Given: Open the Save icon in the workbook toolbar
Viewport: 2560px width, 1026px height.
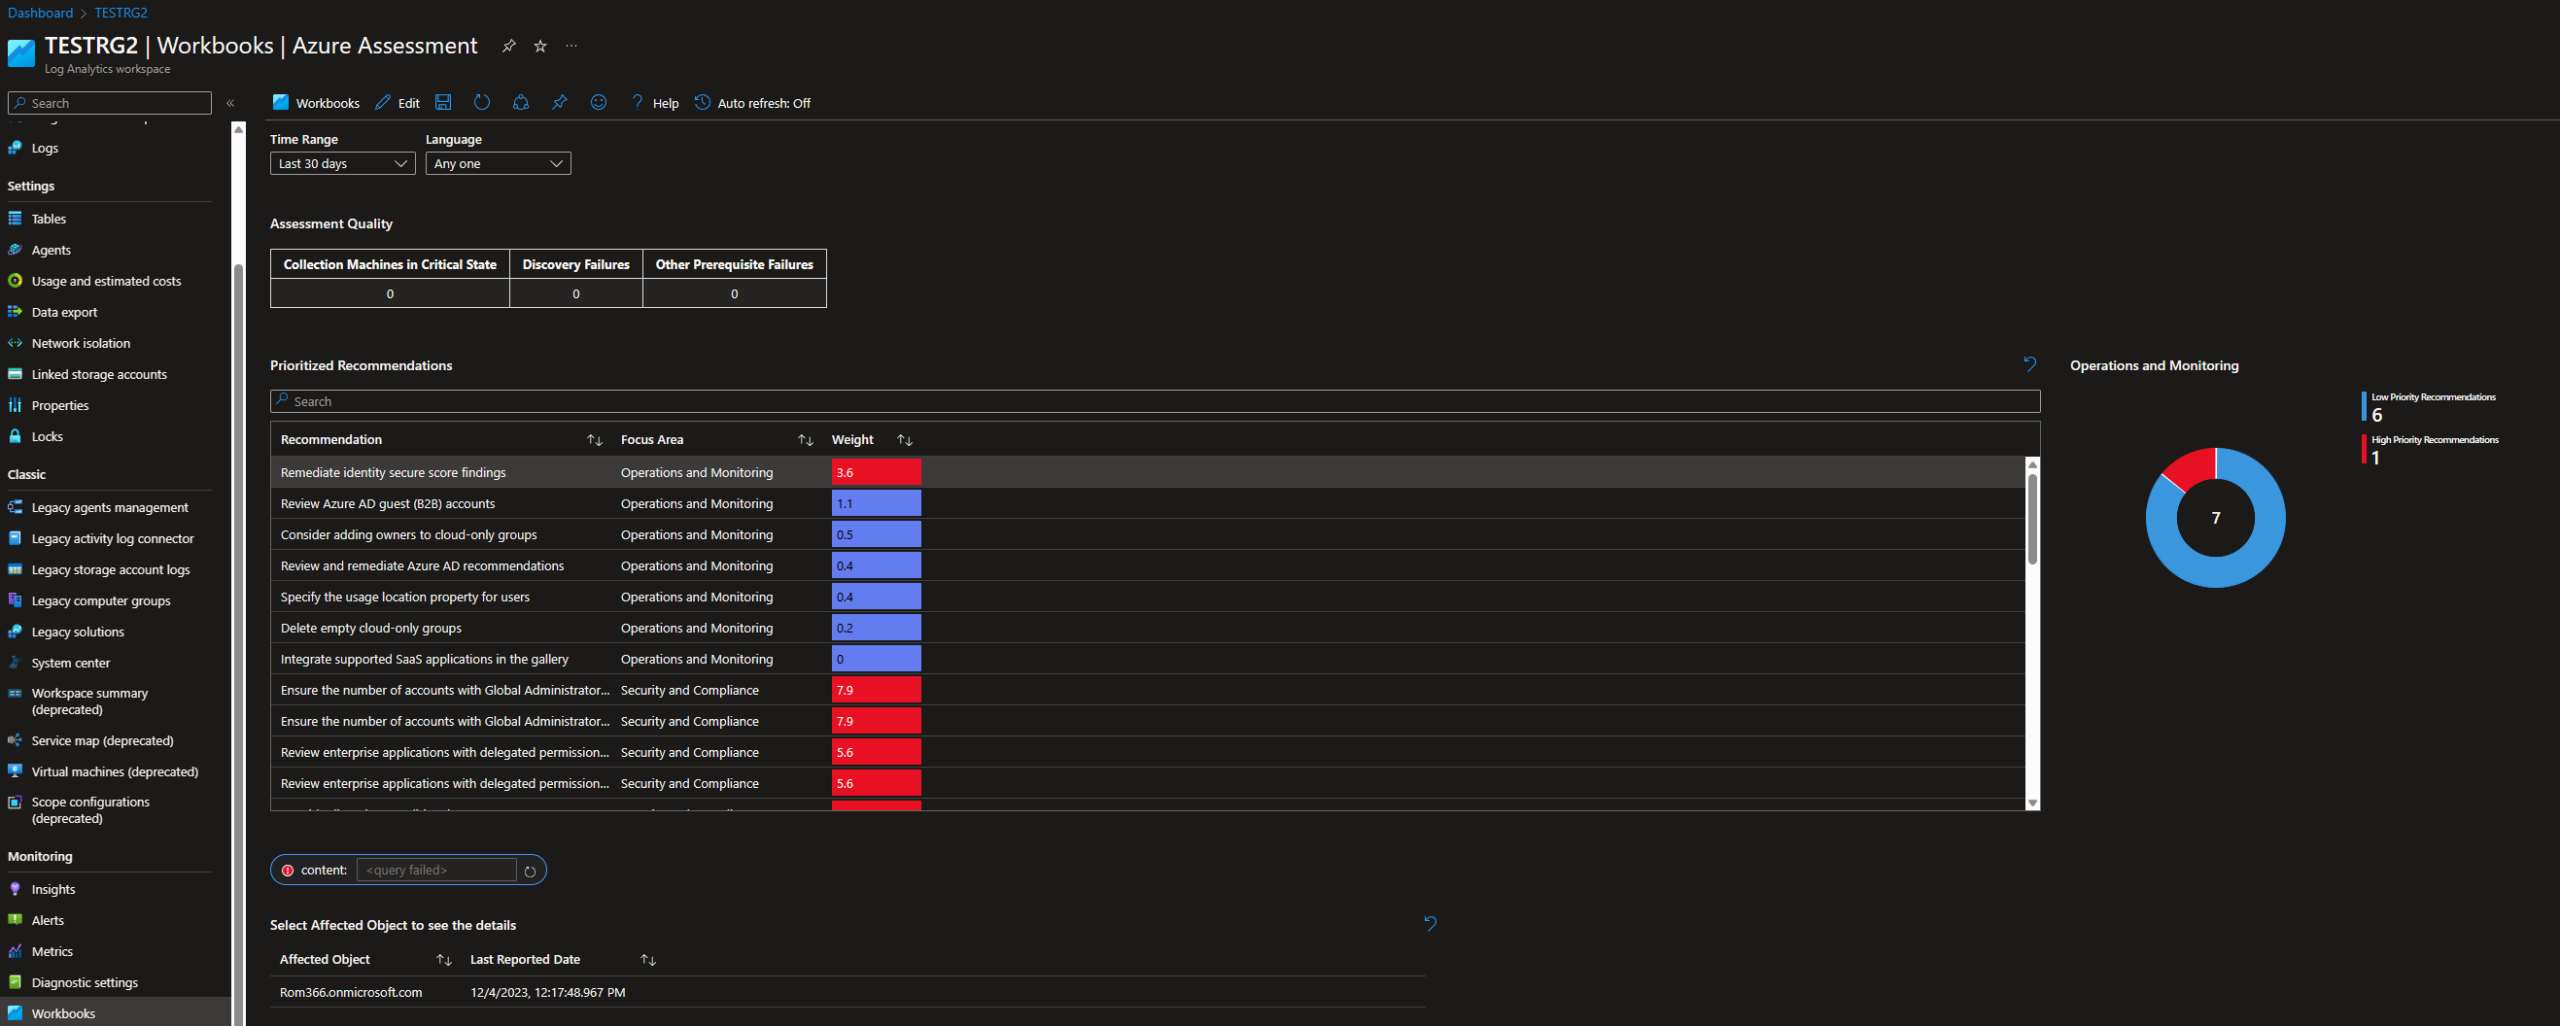Looking at the screenshot, I should pyautogui.click(x=443, y=102).
